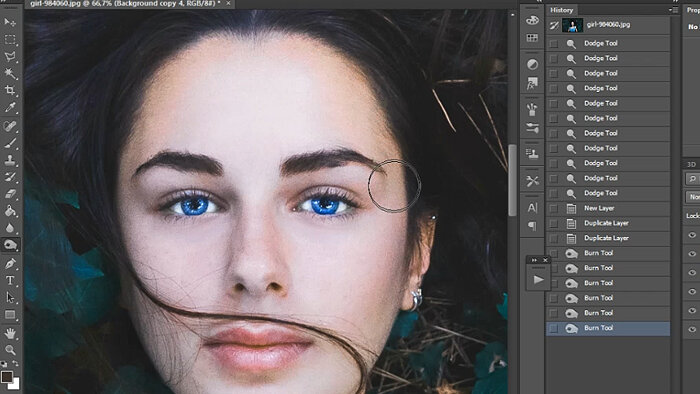Screen dimensions: 700x394
Task: Select the Move tool
Action: [x=10, y=22]
